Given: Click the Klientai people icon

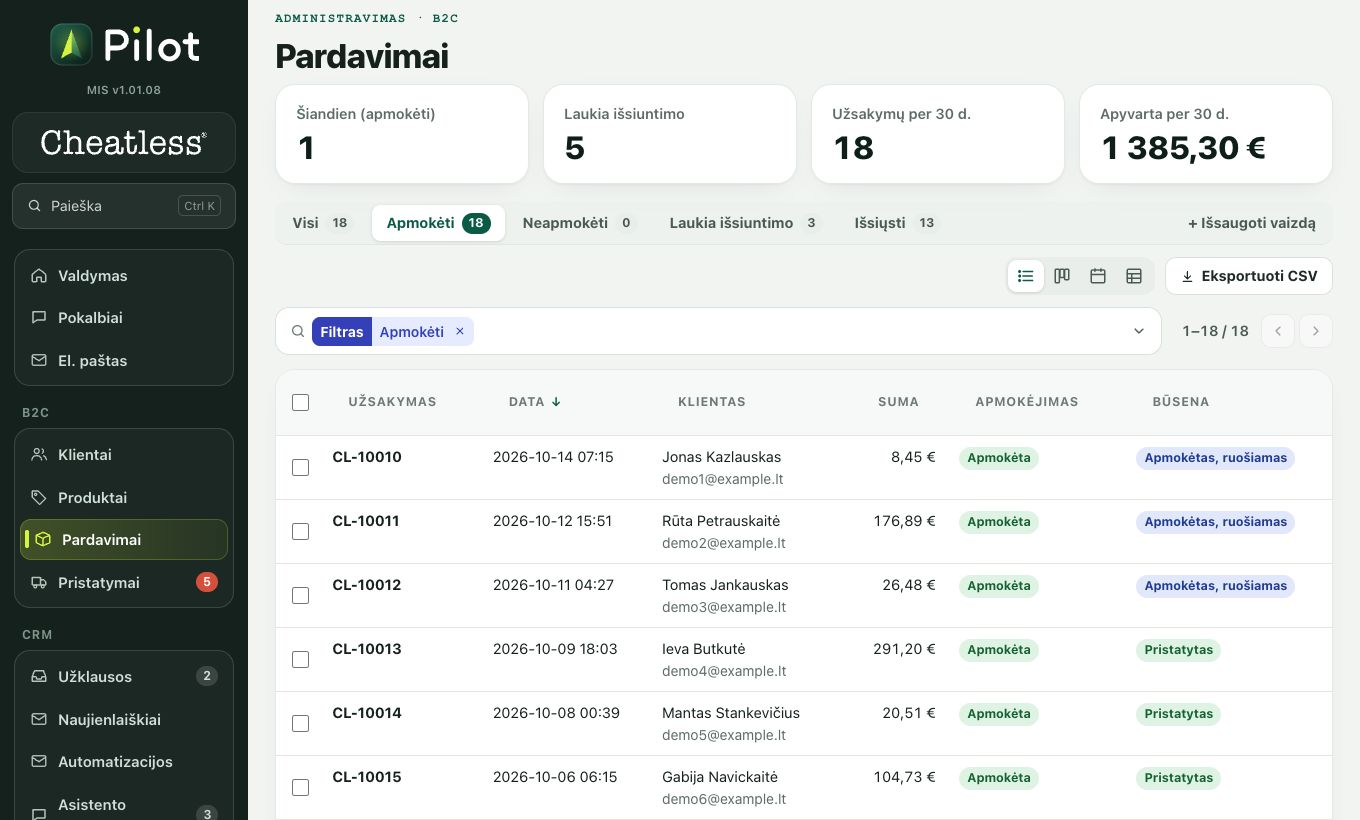Looking at the screenshot, I should click(x=39, y=454).
